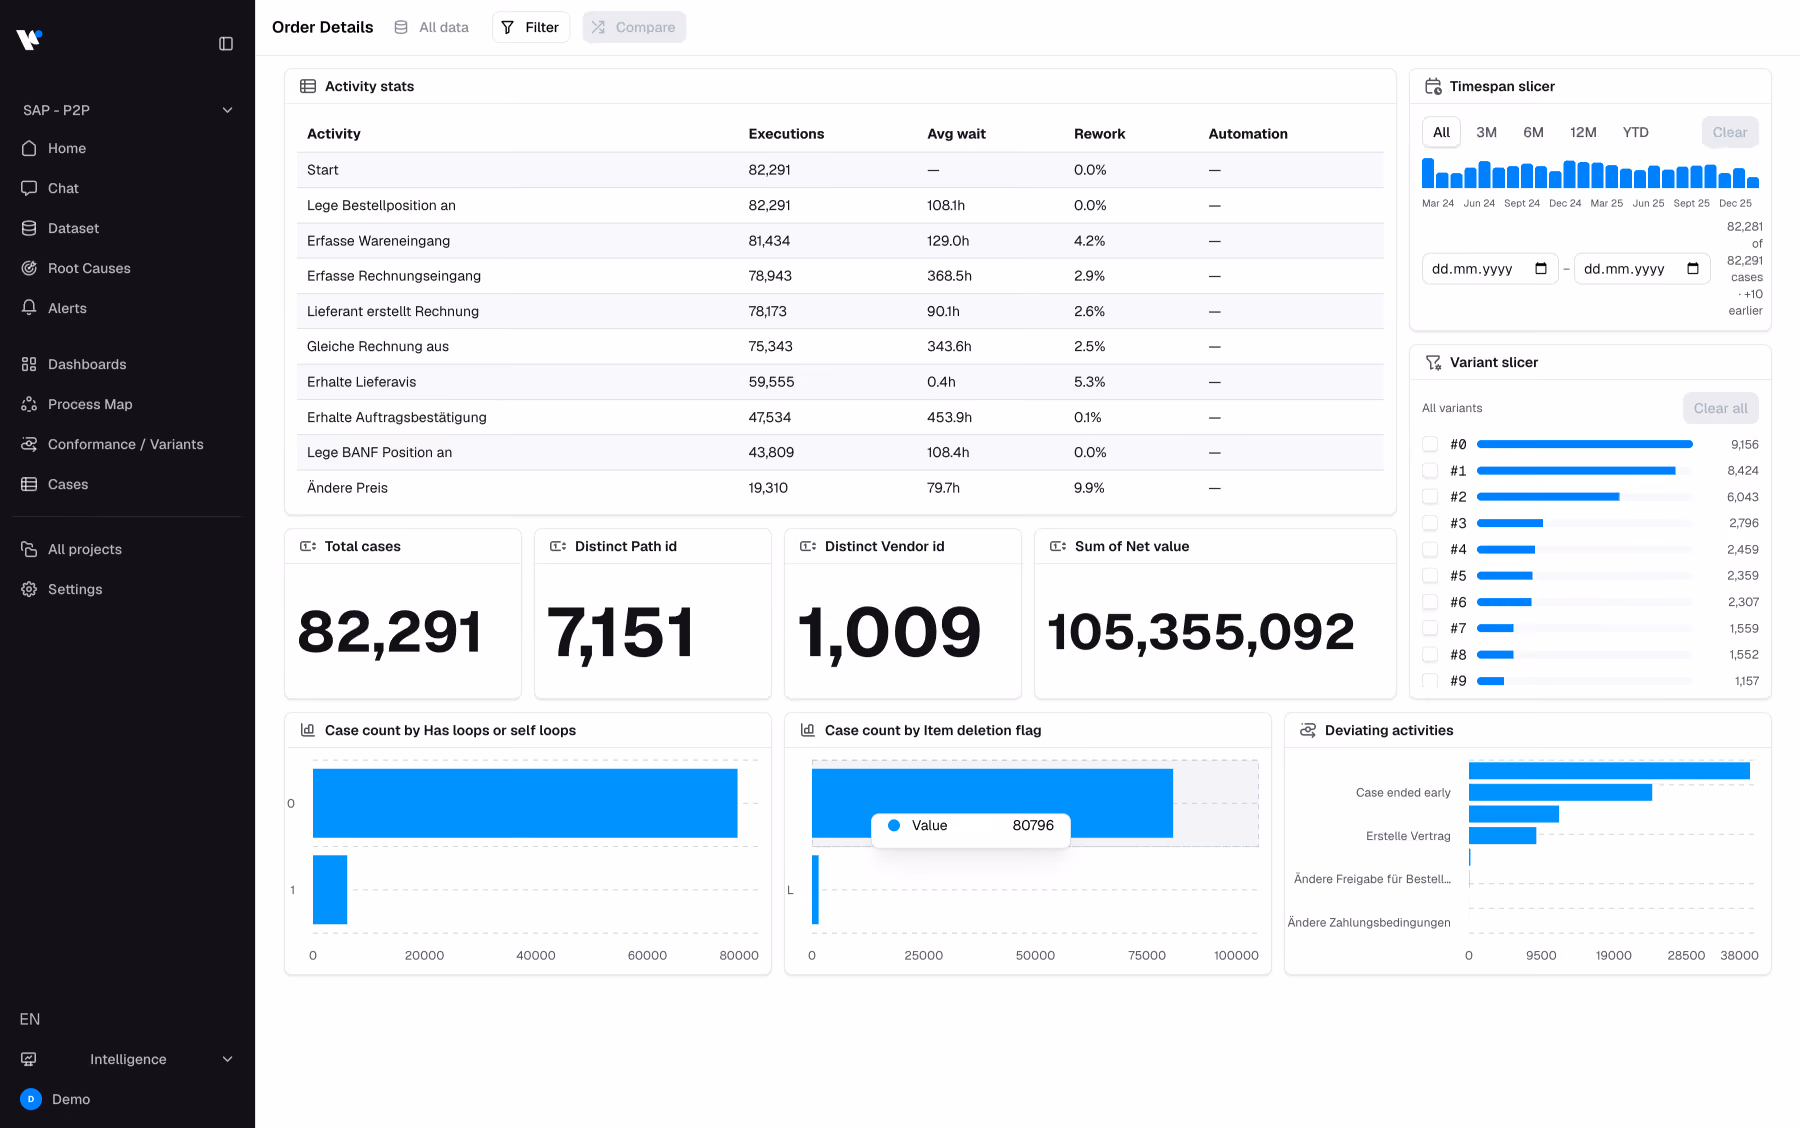Click the Deviating activities icon
Image resolution: width=1800 pixels, height=1128 pixels.
point(1308,730)
